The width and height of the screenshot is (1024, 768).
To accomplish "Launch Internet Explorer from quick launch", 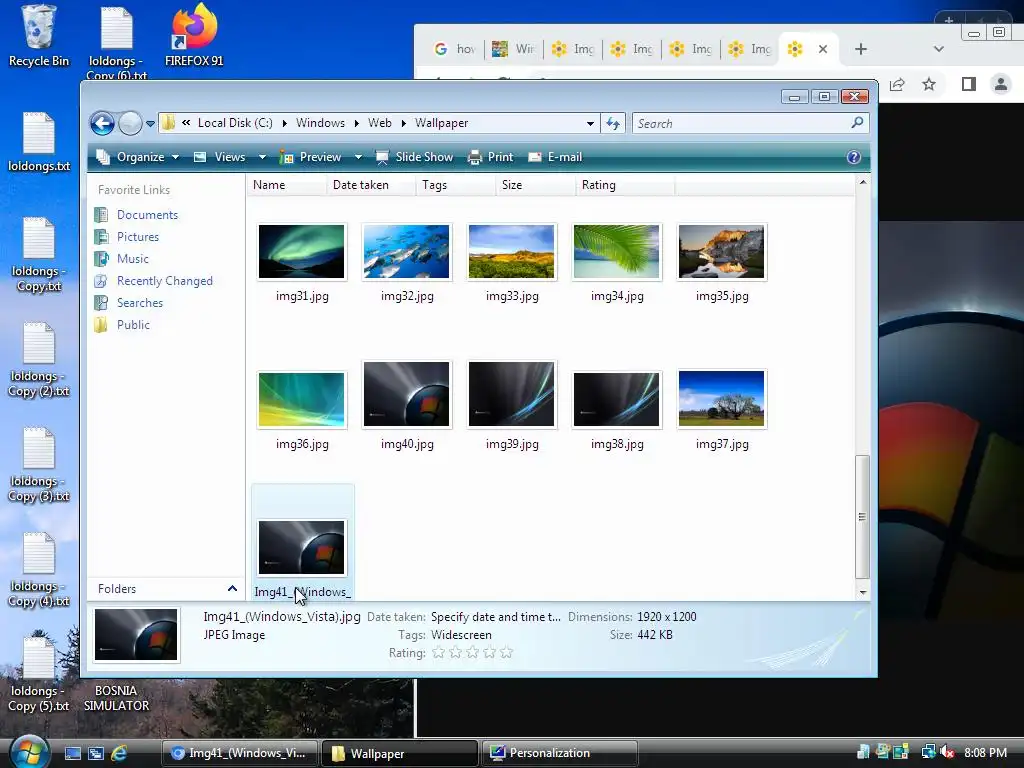I will point(119,753).
